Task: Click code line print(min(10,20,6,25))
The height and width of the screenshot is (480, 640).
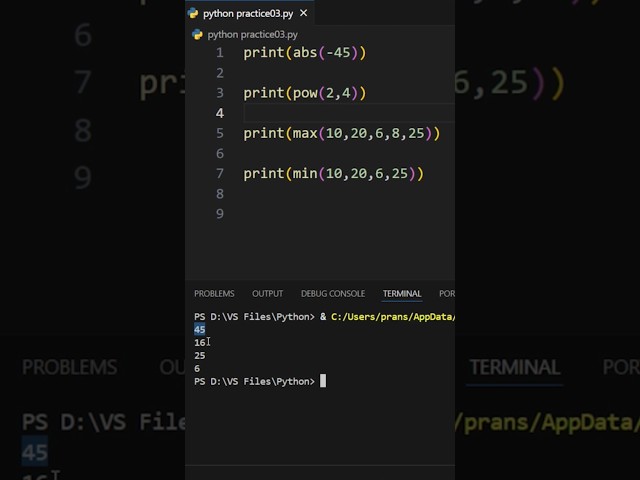Action: point(333,174)
